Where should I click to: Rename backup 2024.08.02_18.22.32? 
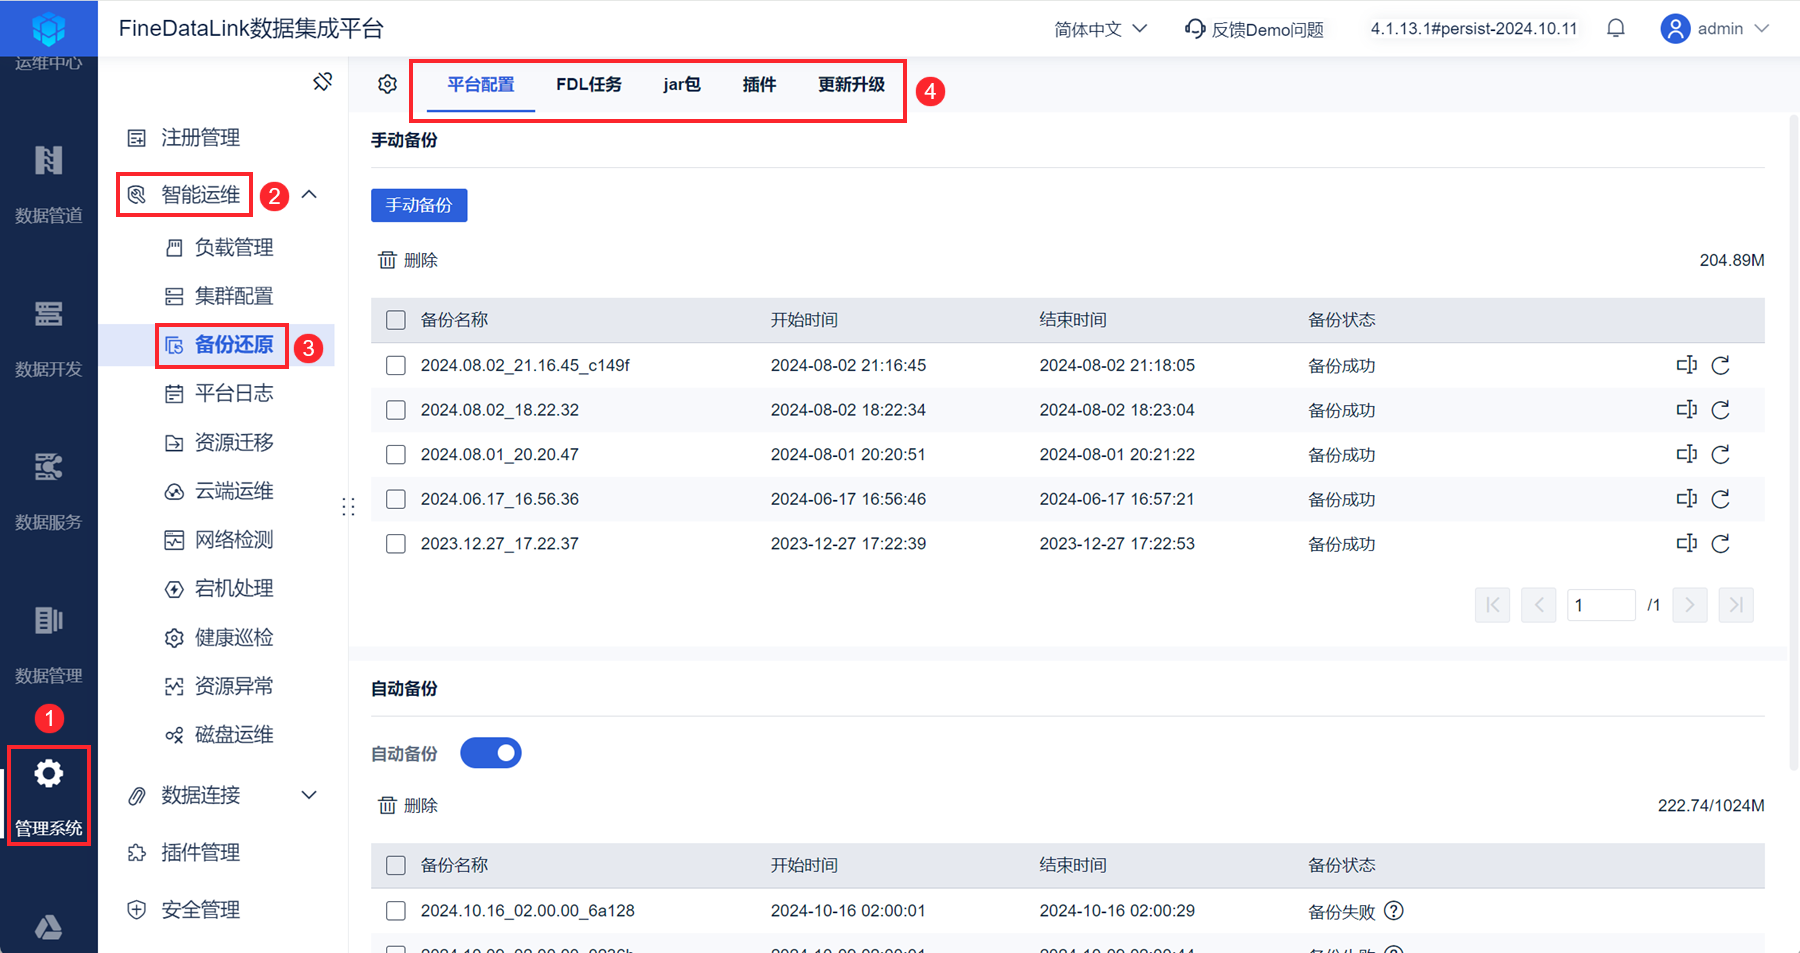[1687, 410]
